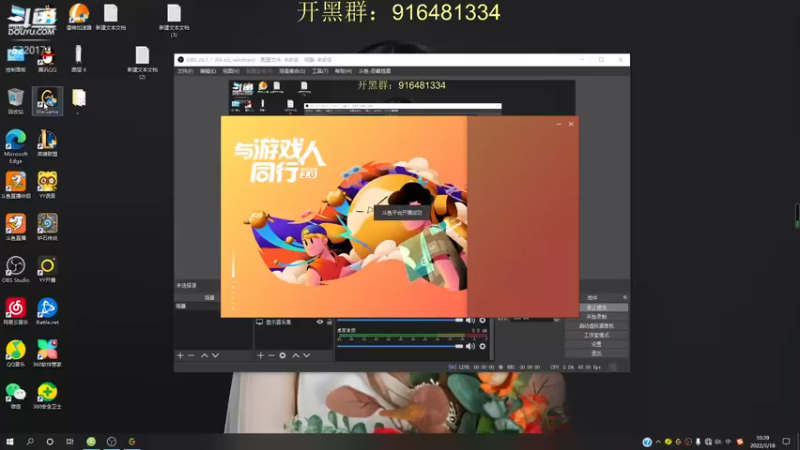Adjust the upper mixer channel volume slider
The height and width of the screenshot is (450, 800).
(x=400, y=320)
